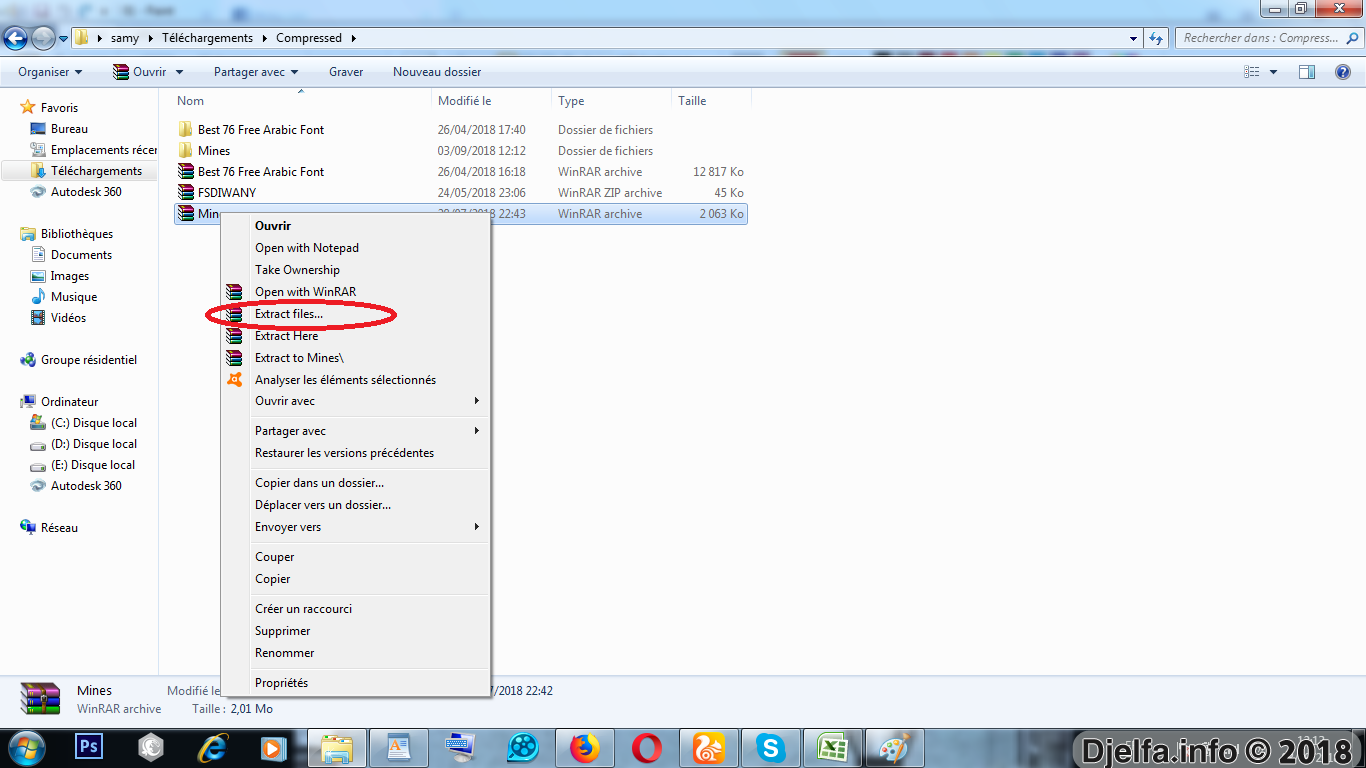Click samy in the address breadcrumb
The height and width of the screenshot is (768, 1366).
coord(125,38)
